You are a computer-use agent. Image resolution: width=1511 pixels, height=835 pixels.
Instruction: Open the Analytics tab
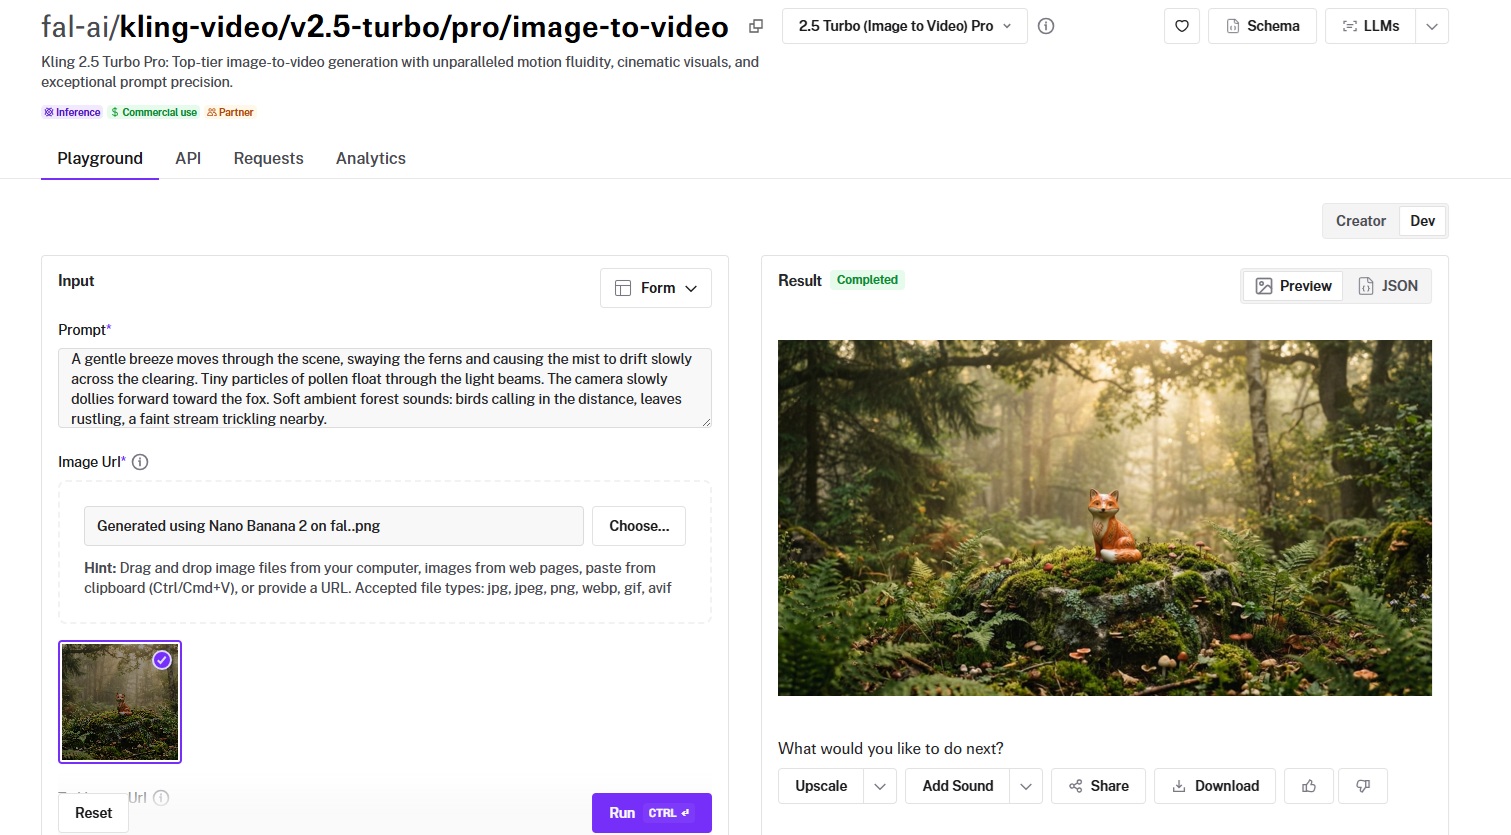370,158
